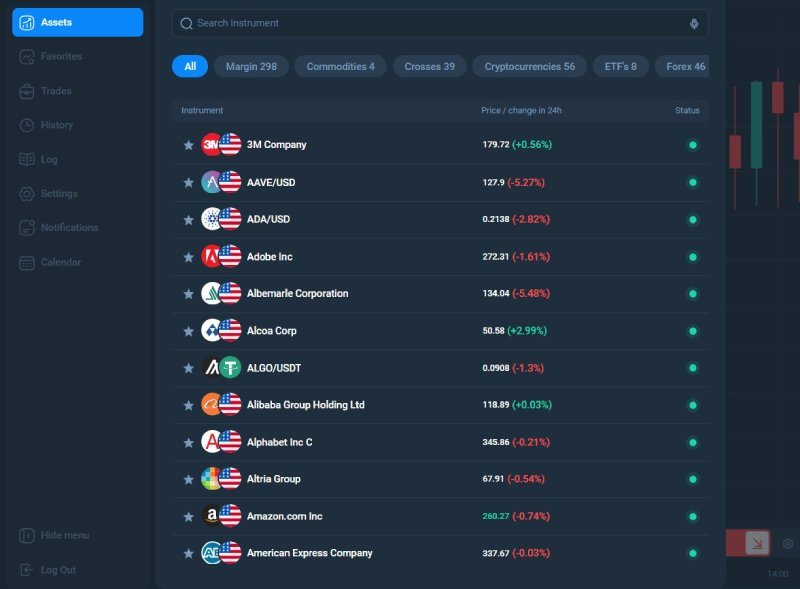This screenshot has width=800, height=589.
Task: Open Favorites in the sidebar
Action: [51, 57]
